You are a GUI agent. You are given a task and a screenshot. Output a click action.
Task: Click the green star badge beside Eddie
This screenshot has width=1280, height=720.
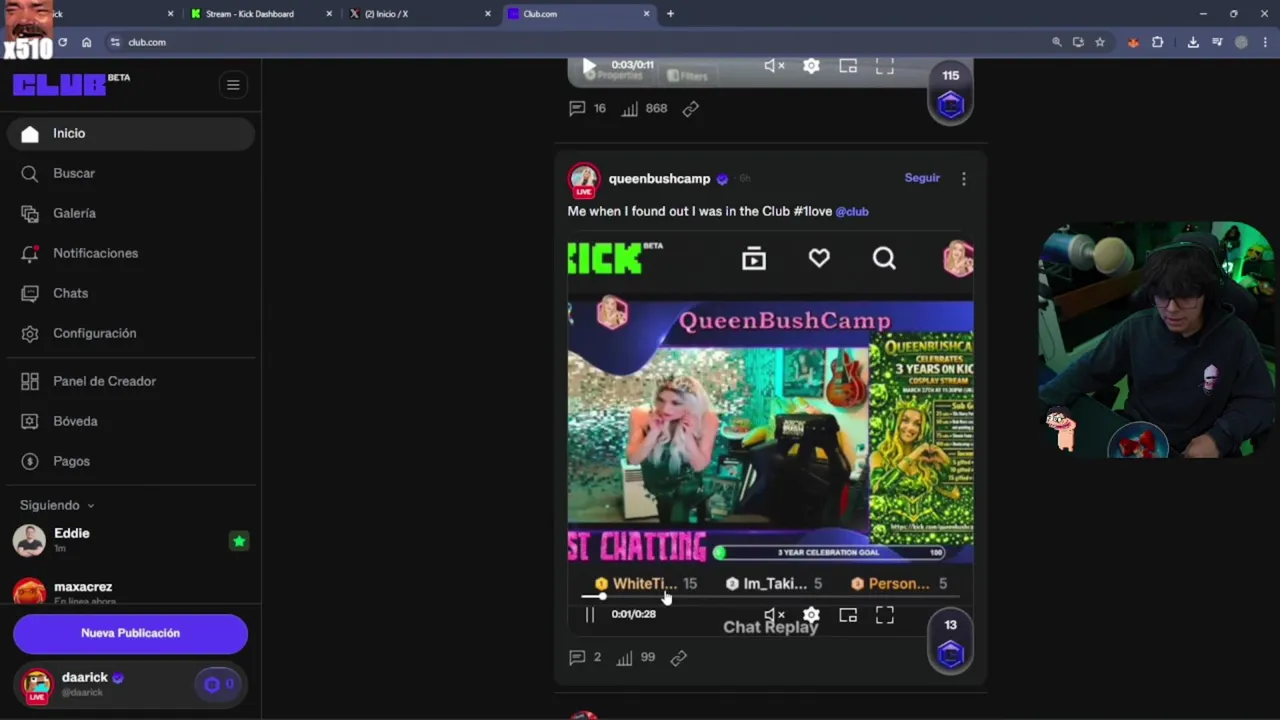239,541
